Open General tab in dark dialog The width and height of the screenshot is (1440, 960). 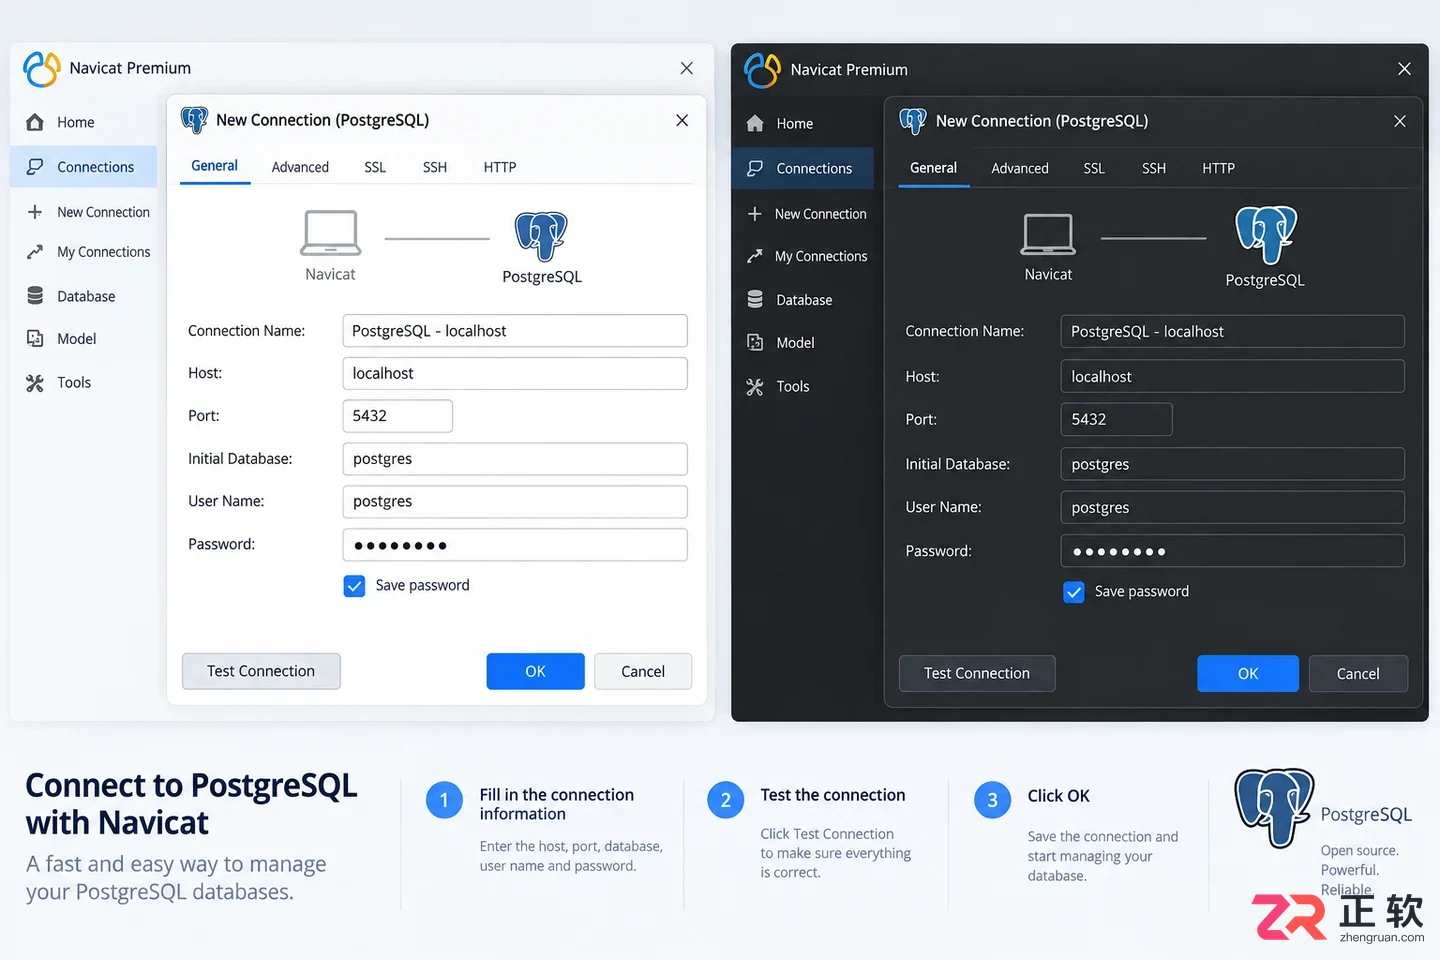(x=934, y=168)
